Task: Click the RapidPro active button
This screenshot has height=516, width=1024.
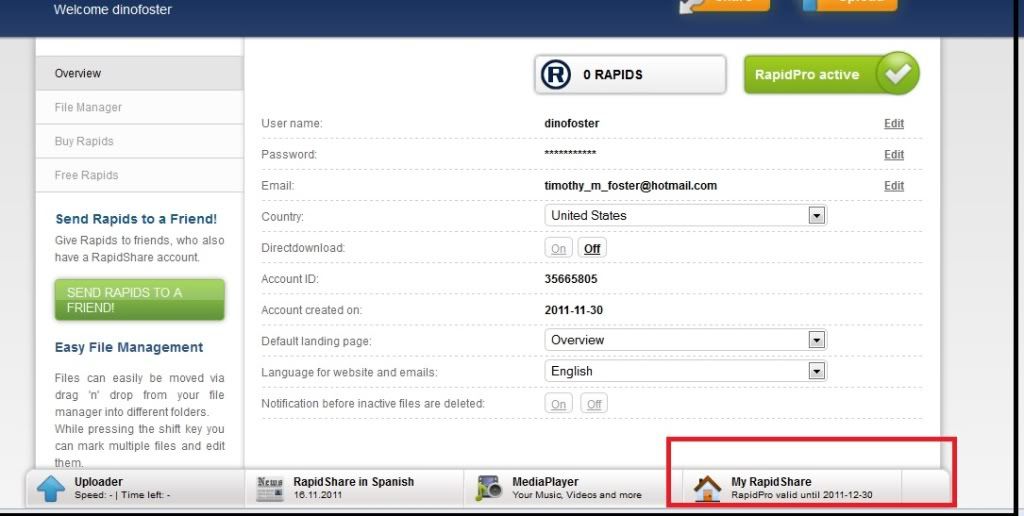Action: (831, 74)
